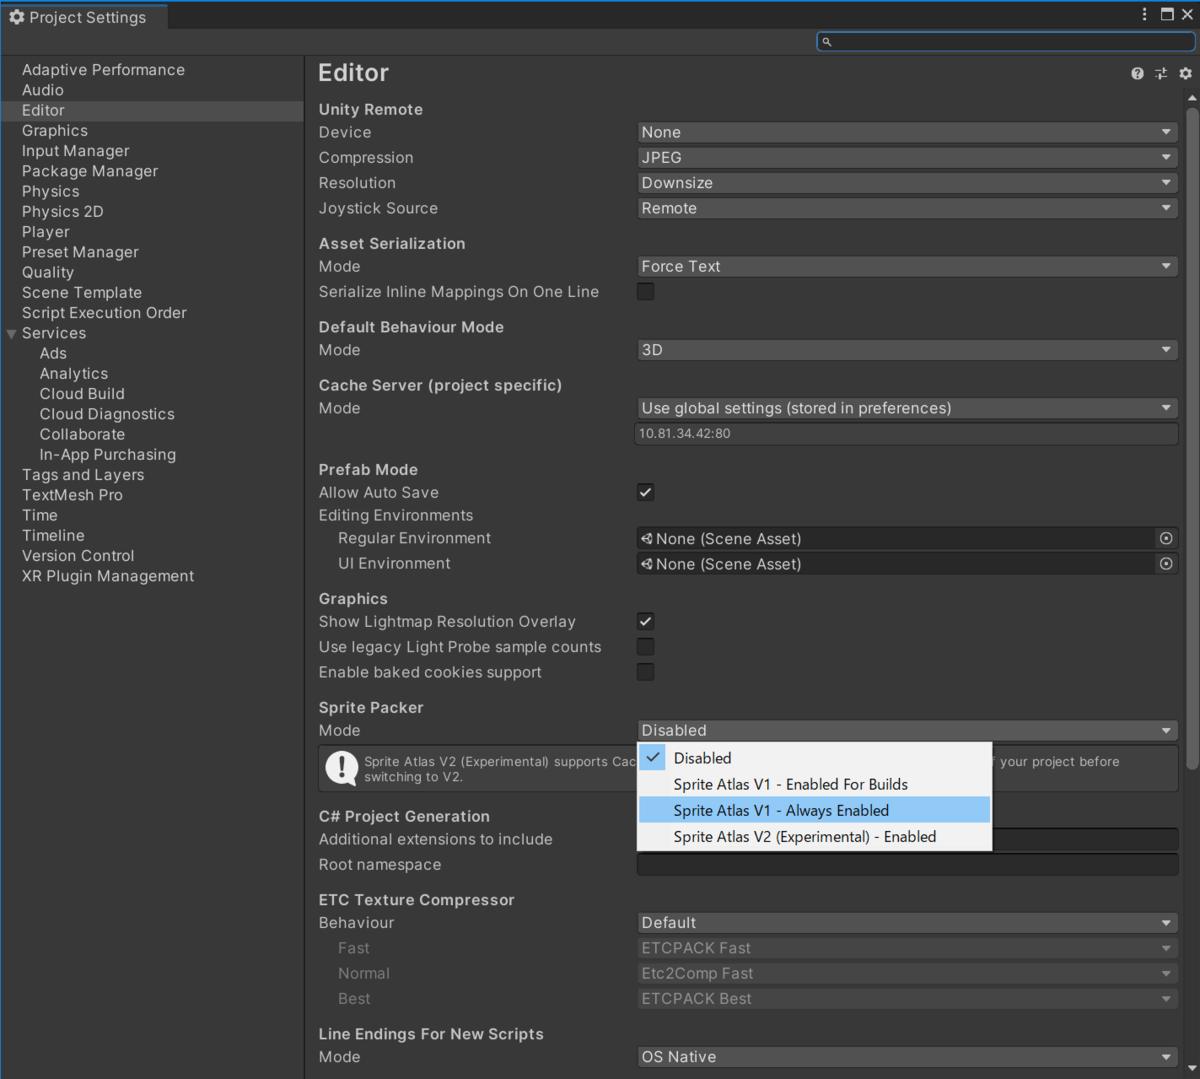Open object picker for Regular Environment

[1166, 538]
